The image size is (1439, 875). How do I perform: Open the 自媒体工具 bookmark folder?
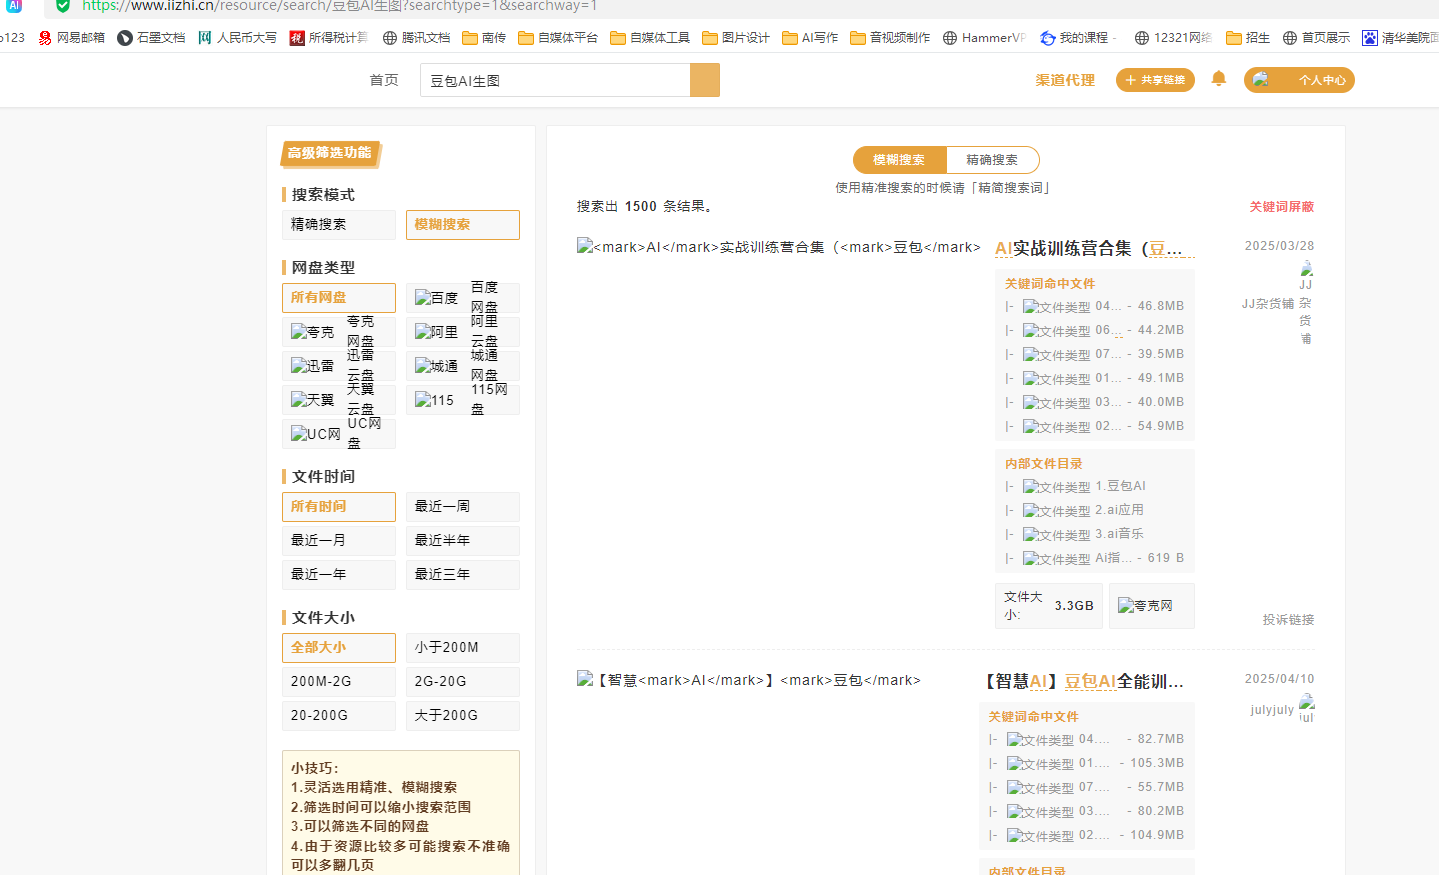[650, 38]
